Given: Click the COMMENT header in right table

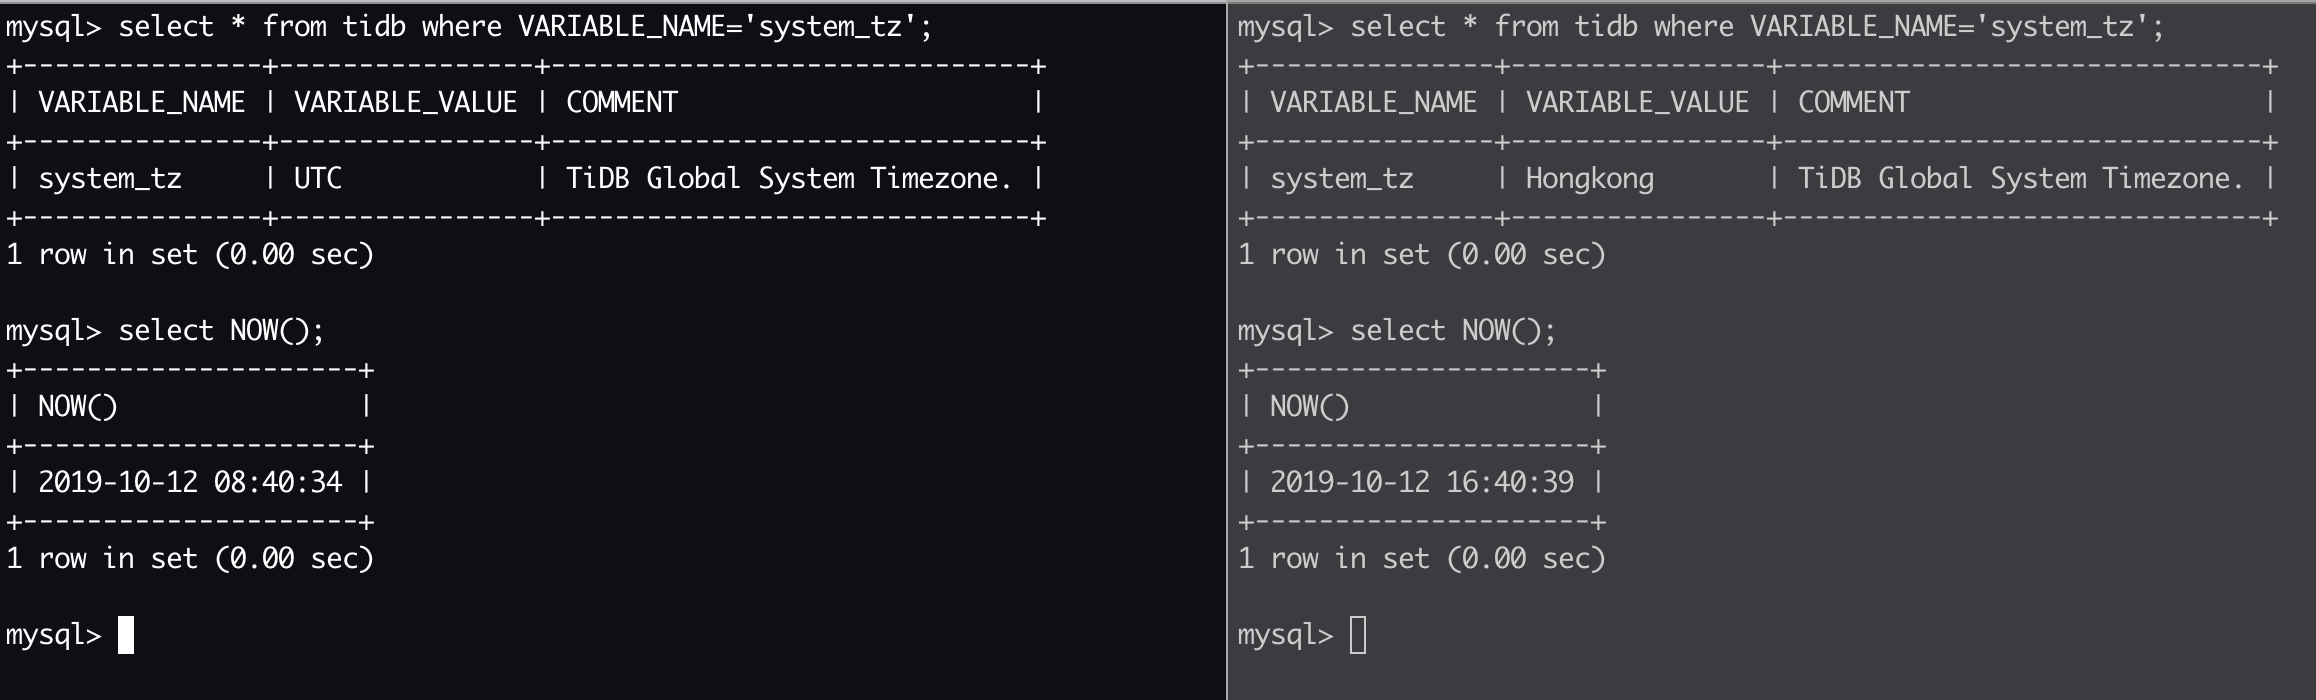Looking at the screenshot, I should 1854,103.
